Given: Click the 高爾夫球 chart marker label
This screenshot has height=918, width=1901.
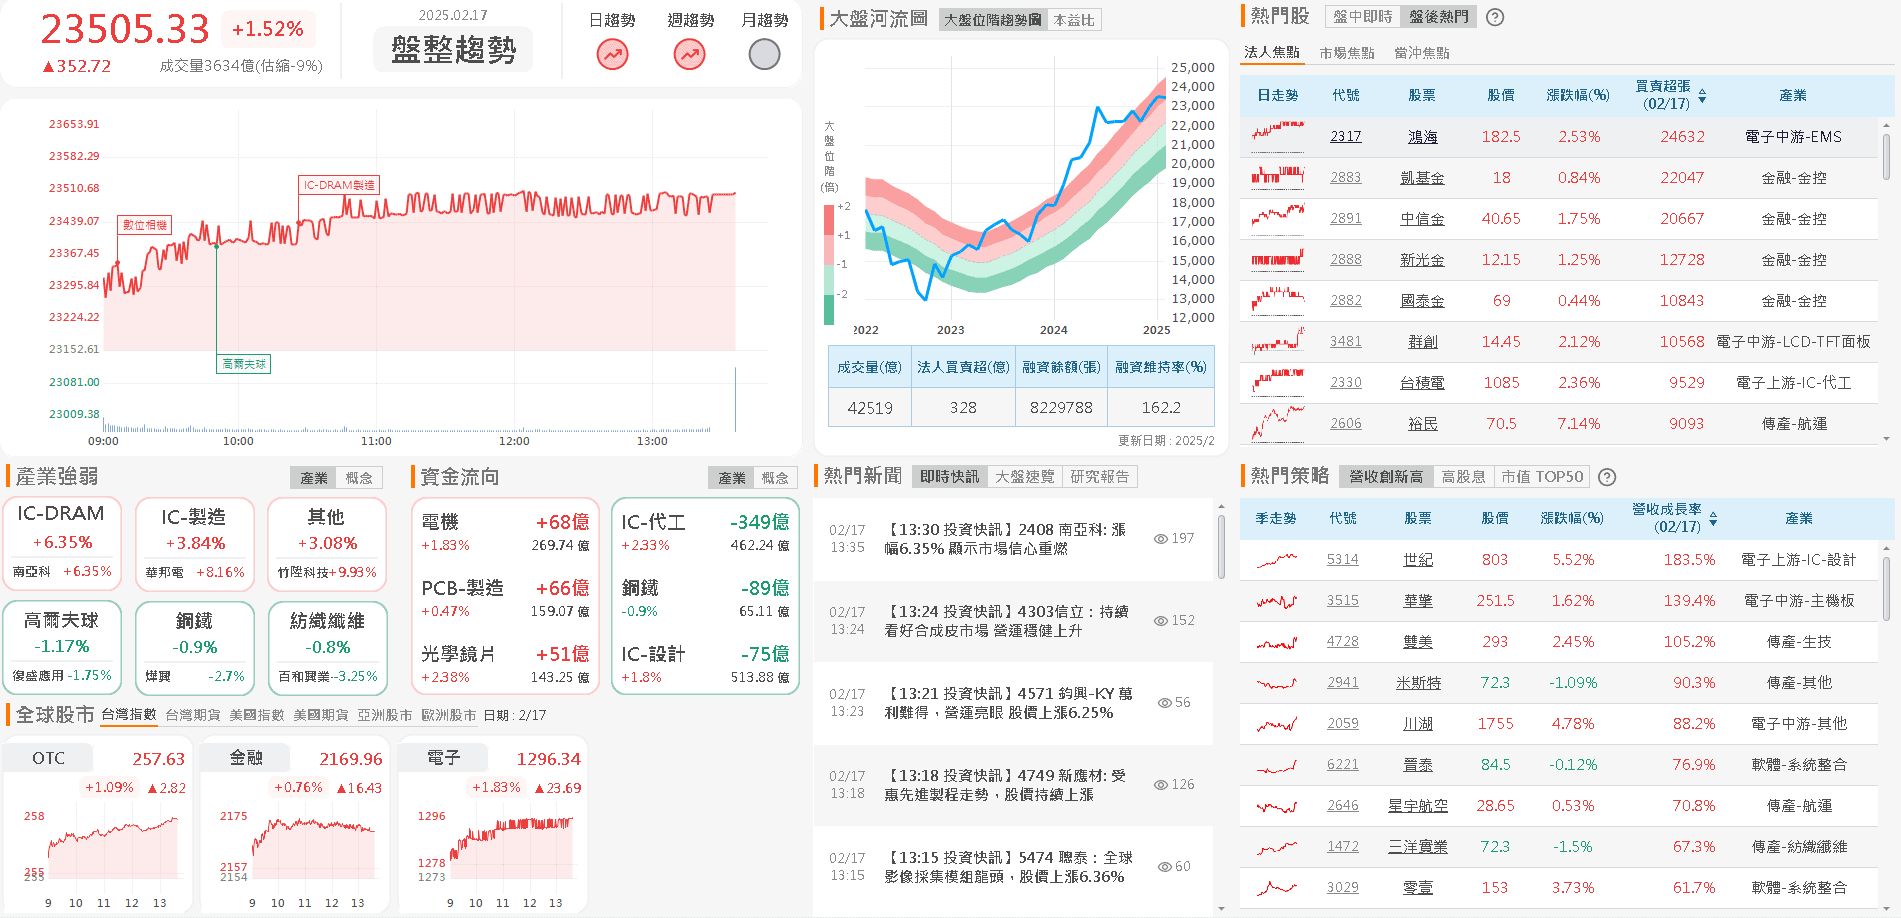Looking at the screenshot, I should 244,364.
